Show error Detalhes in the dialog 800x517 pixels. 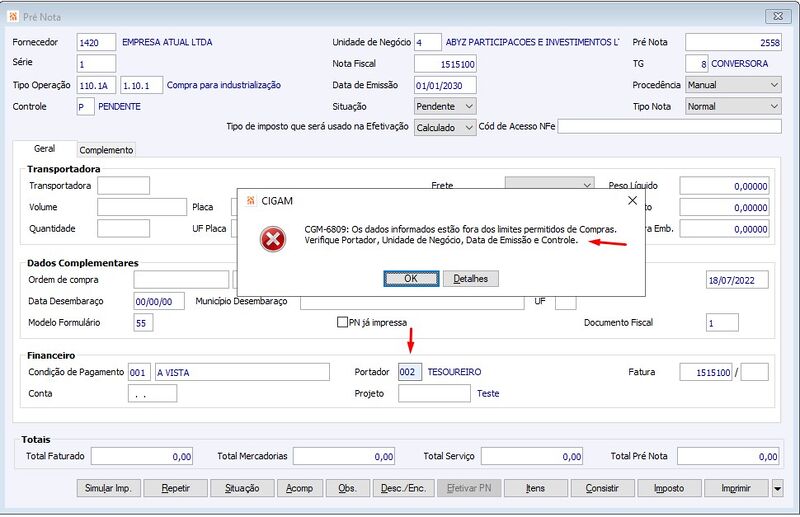pos(470,279)
